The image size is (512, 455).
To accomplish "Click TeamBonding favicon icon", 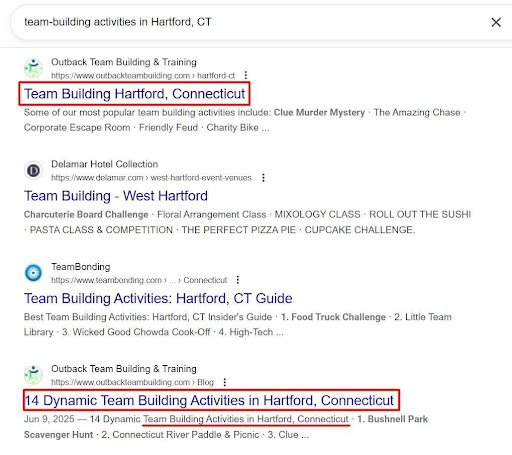I will pyautogui.click(x=33, y=273).
